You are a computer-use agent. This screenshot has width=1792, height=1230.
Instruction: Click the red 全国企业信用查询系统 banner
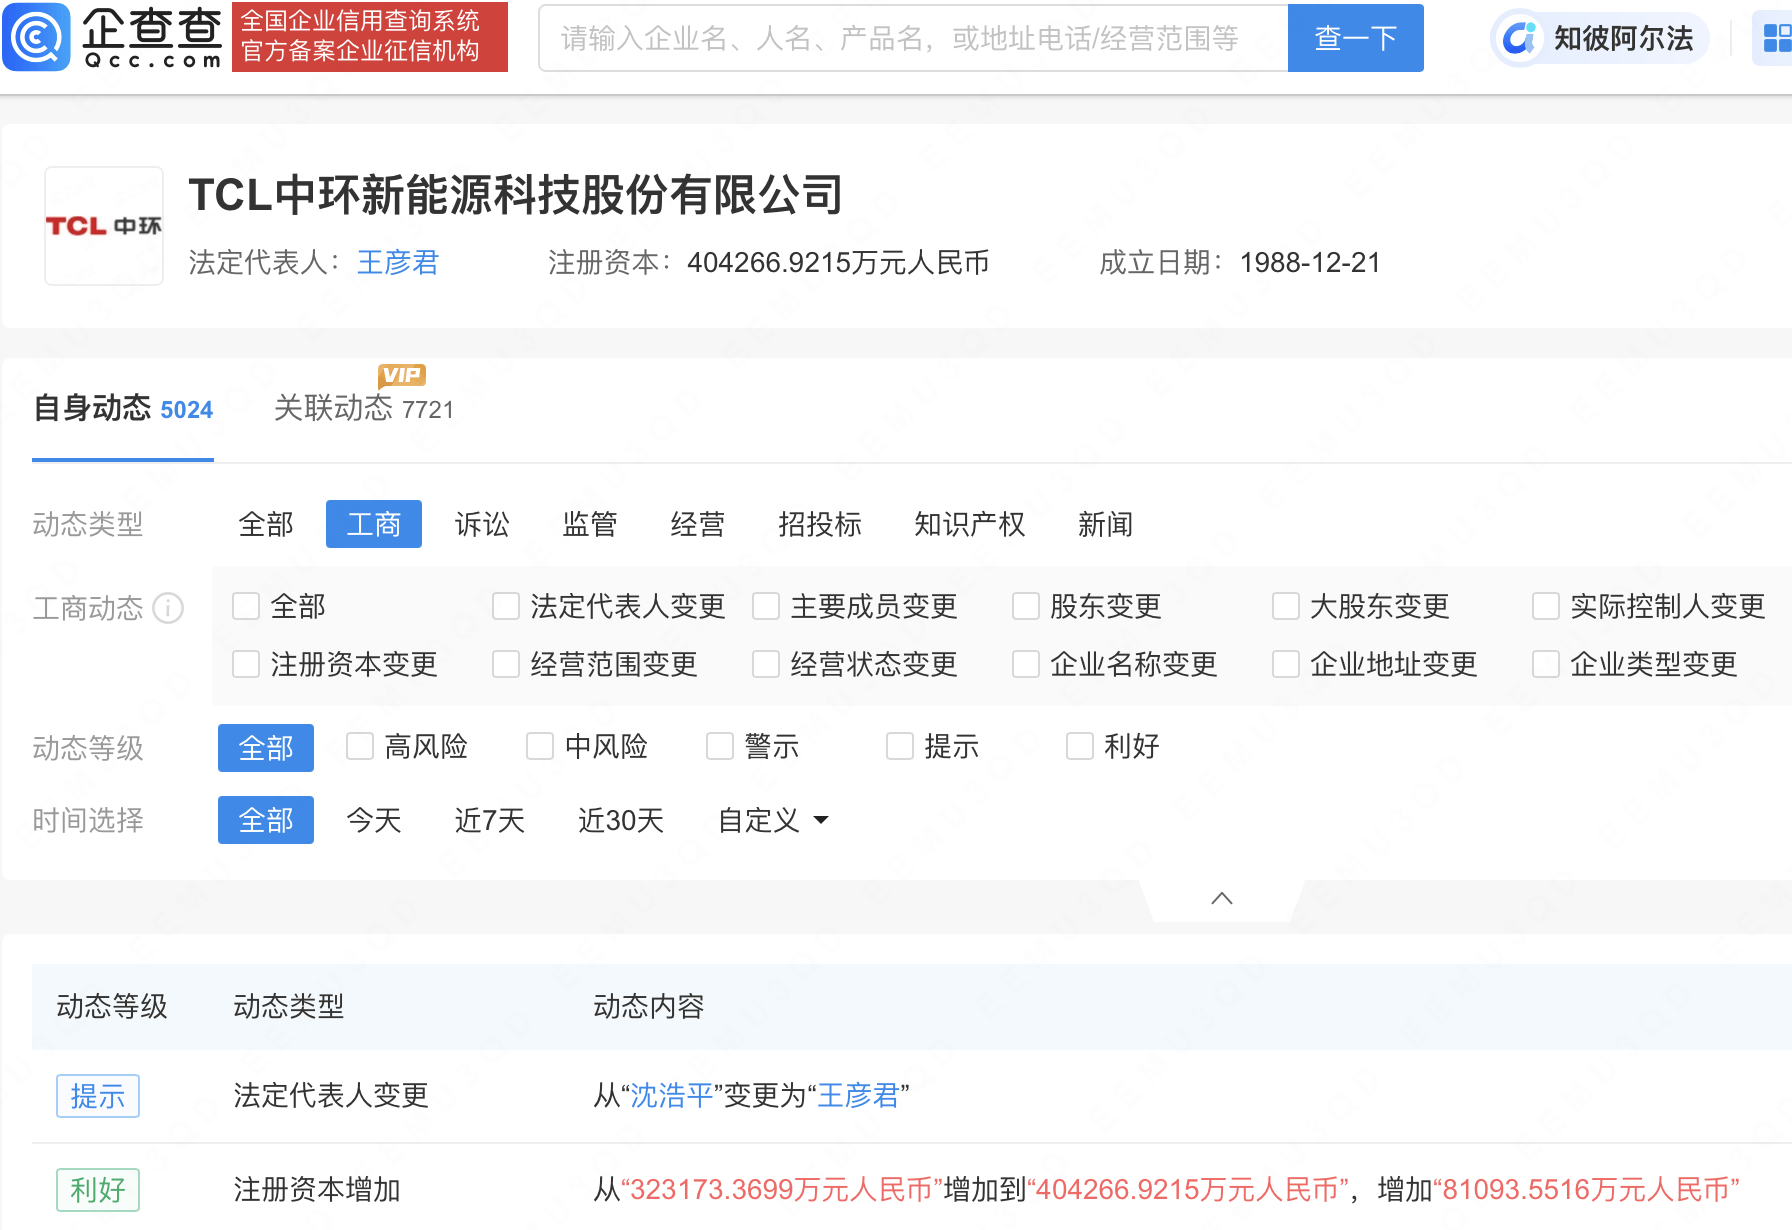(x=370, y=37)
